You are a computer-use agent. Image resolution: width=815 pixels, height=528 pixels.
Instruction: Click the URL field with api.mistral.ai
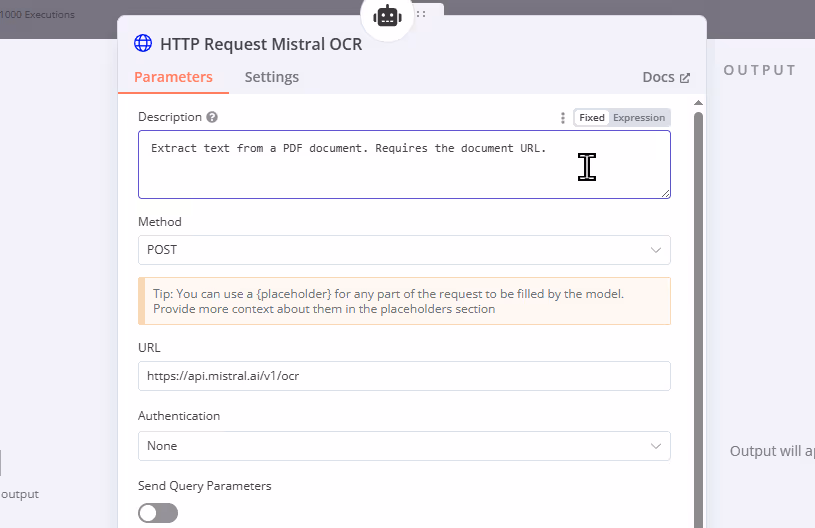tap(404, 376)
